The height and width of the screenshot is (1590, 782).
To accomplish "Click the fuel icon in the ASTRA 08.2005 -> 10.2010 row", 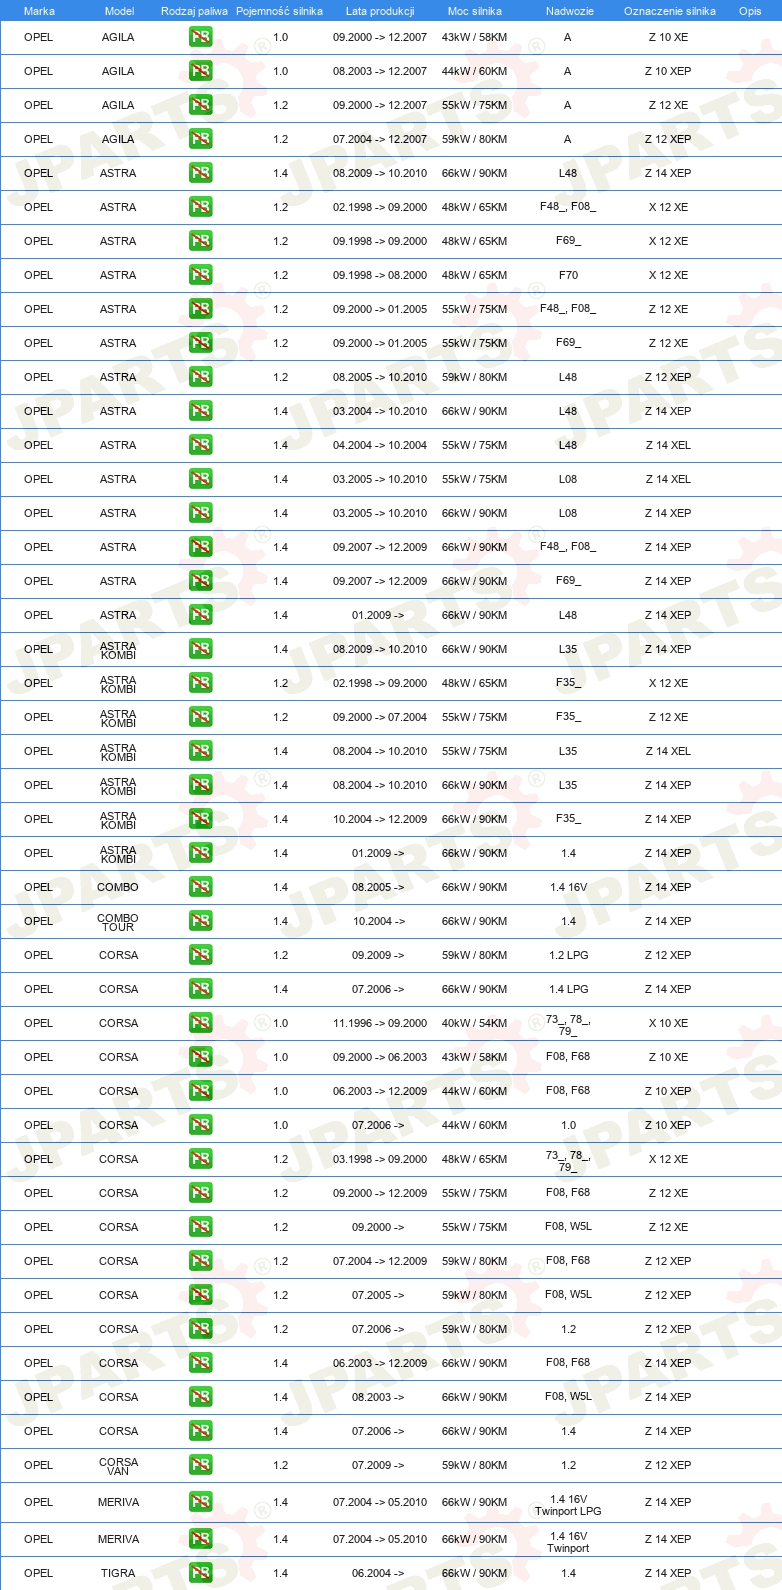I will [x=200, y=377].
